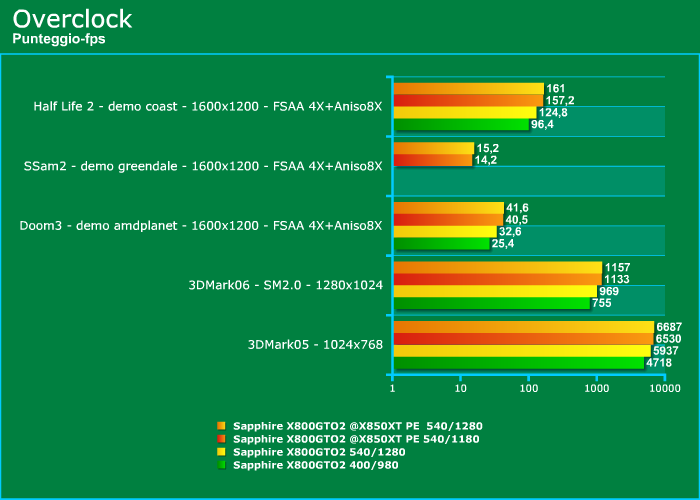Click the 3DMark05 1024x768 label

pos(315,345)
